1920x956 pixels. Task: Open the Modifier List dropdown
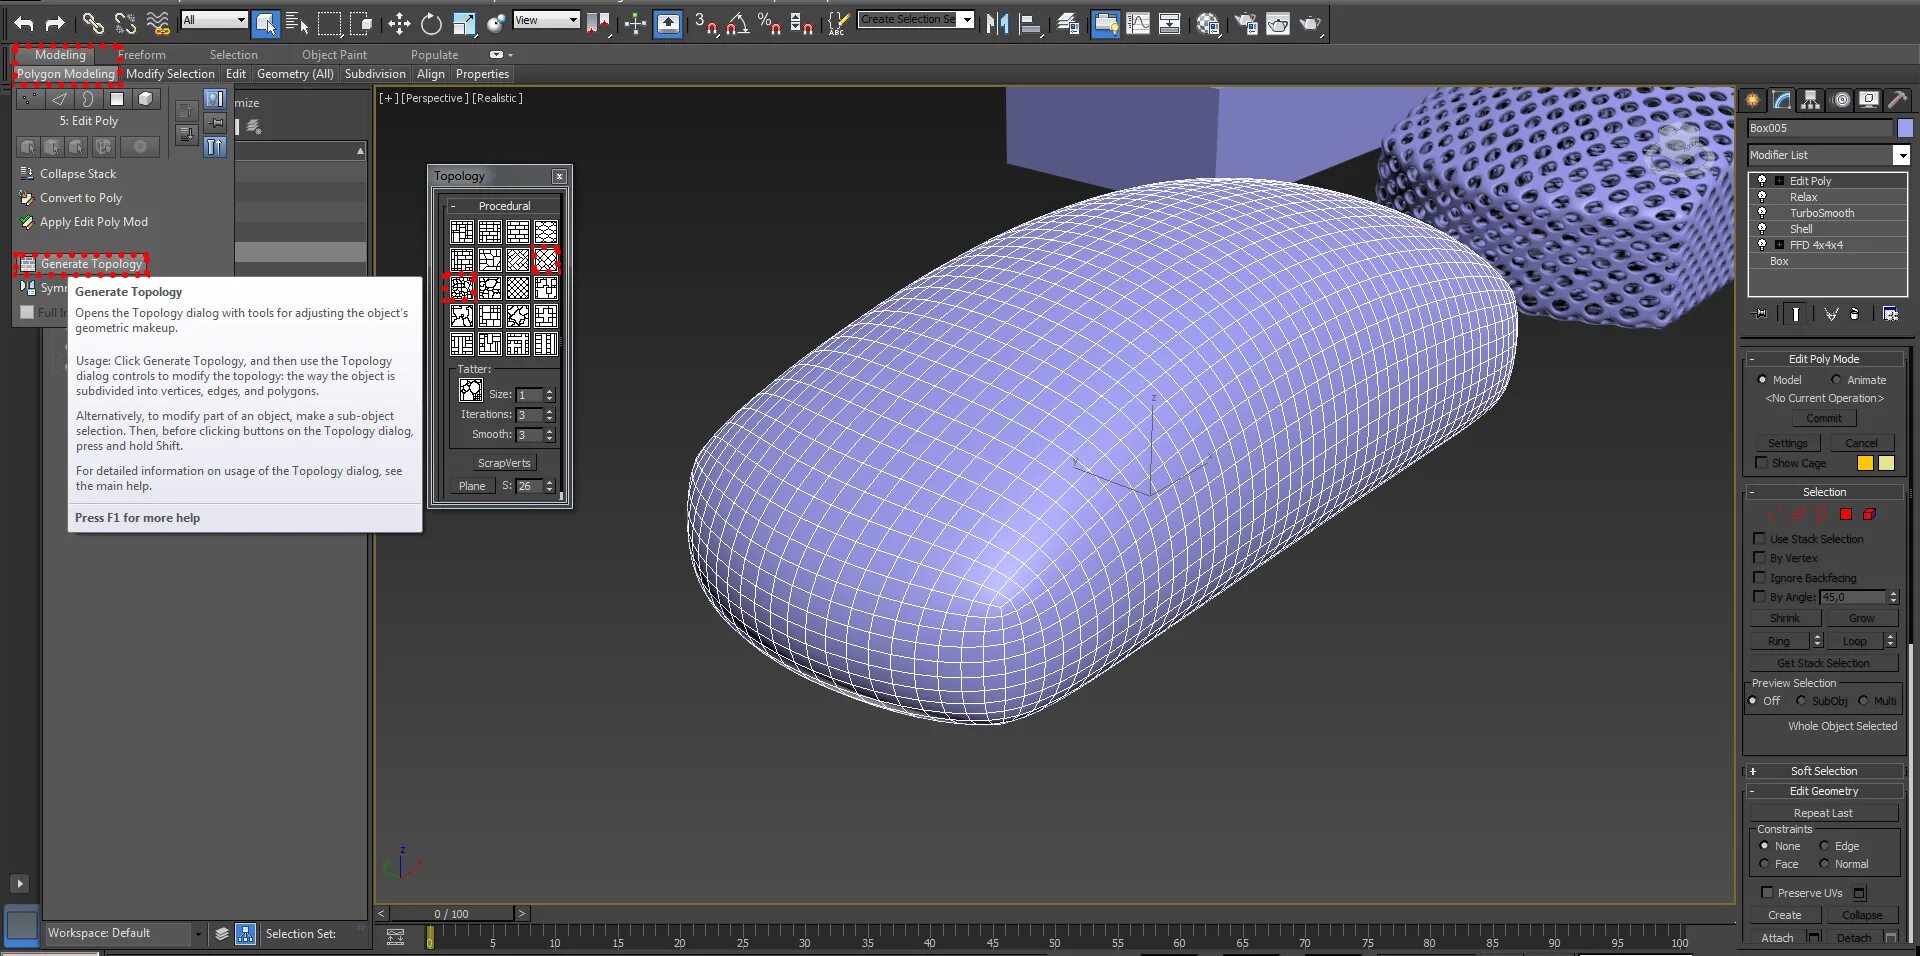coord(1902,155)
